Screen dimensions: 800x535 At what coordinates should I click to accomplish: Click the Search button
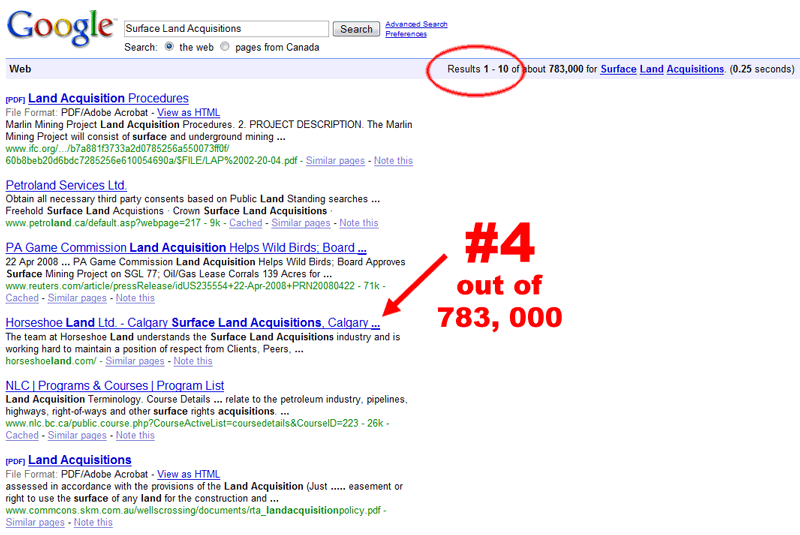pos(356,29)
